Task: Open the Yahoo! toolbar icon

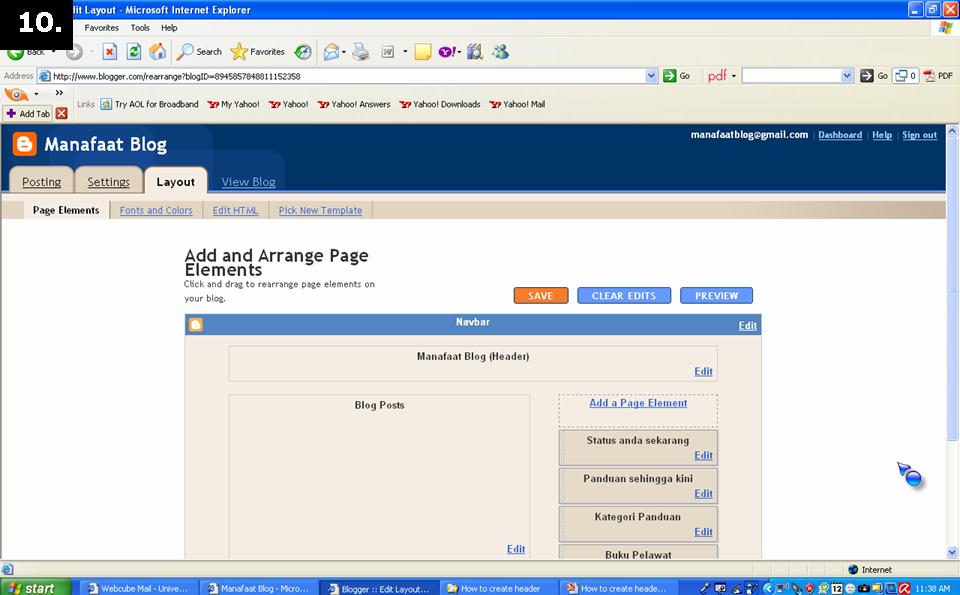Action: tap(448, 52)
